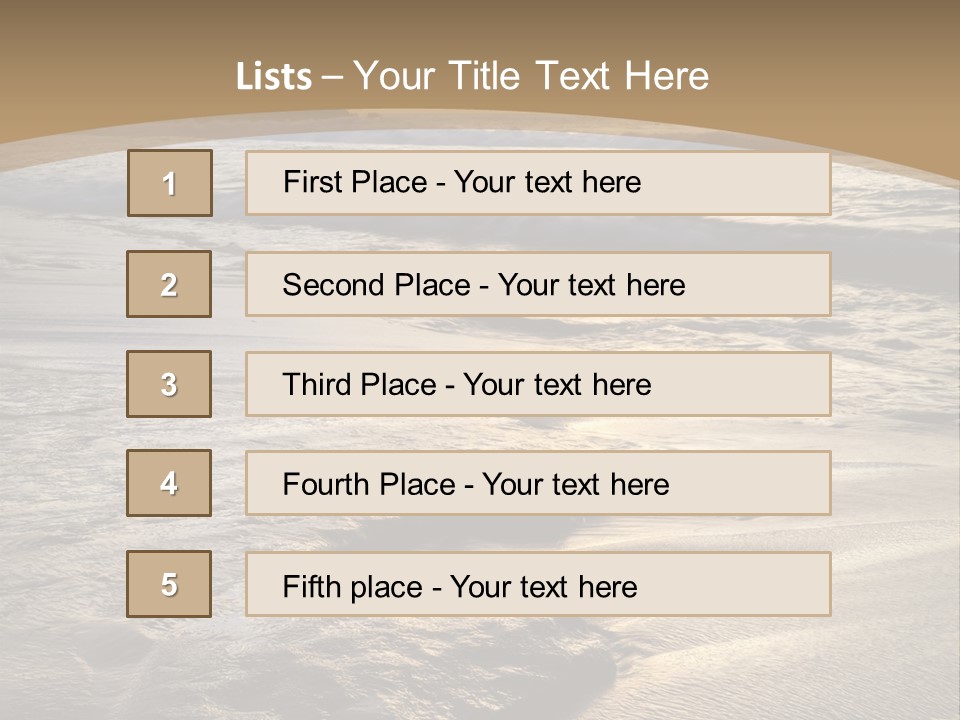The width and height of the screenshot is (960, 720).
Task: Click the bold word Lists in title
Action: click(273, 77)
